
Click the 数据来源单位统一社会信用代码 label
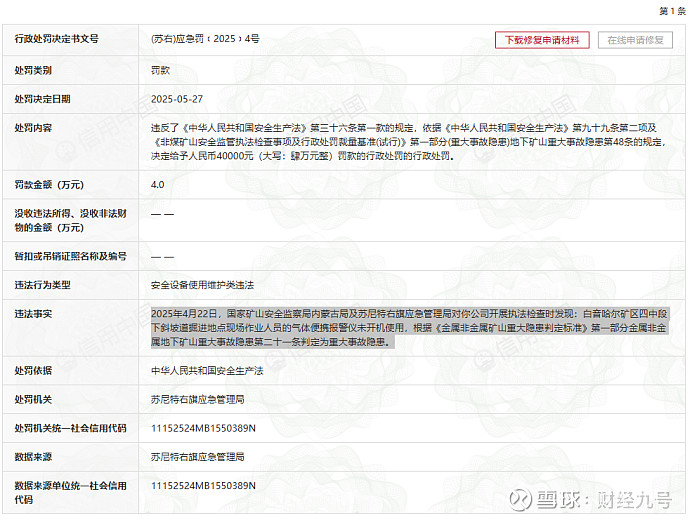click(71, 493)
